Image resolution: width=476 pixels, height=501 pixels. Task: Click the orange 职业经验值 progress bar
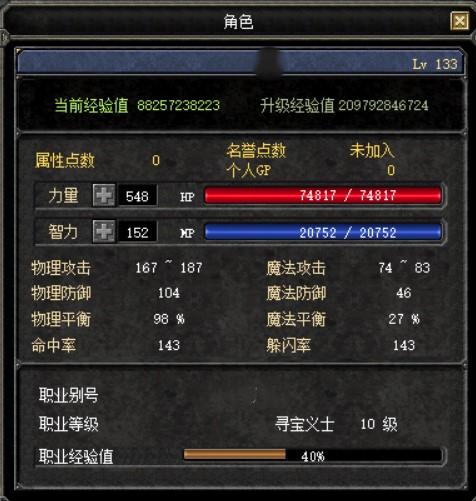click(313, 455)
